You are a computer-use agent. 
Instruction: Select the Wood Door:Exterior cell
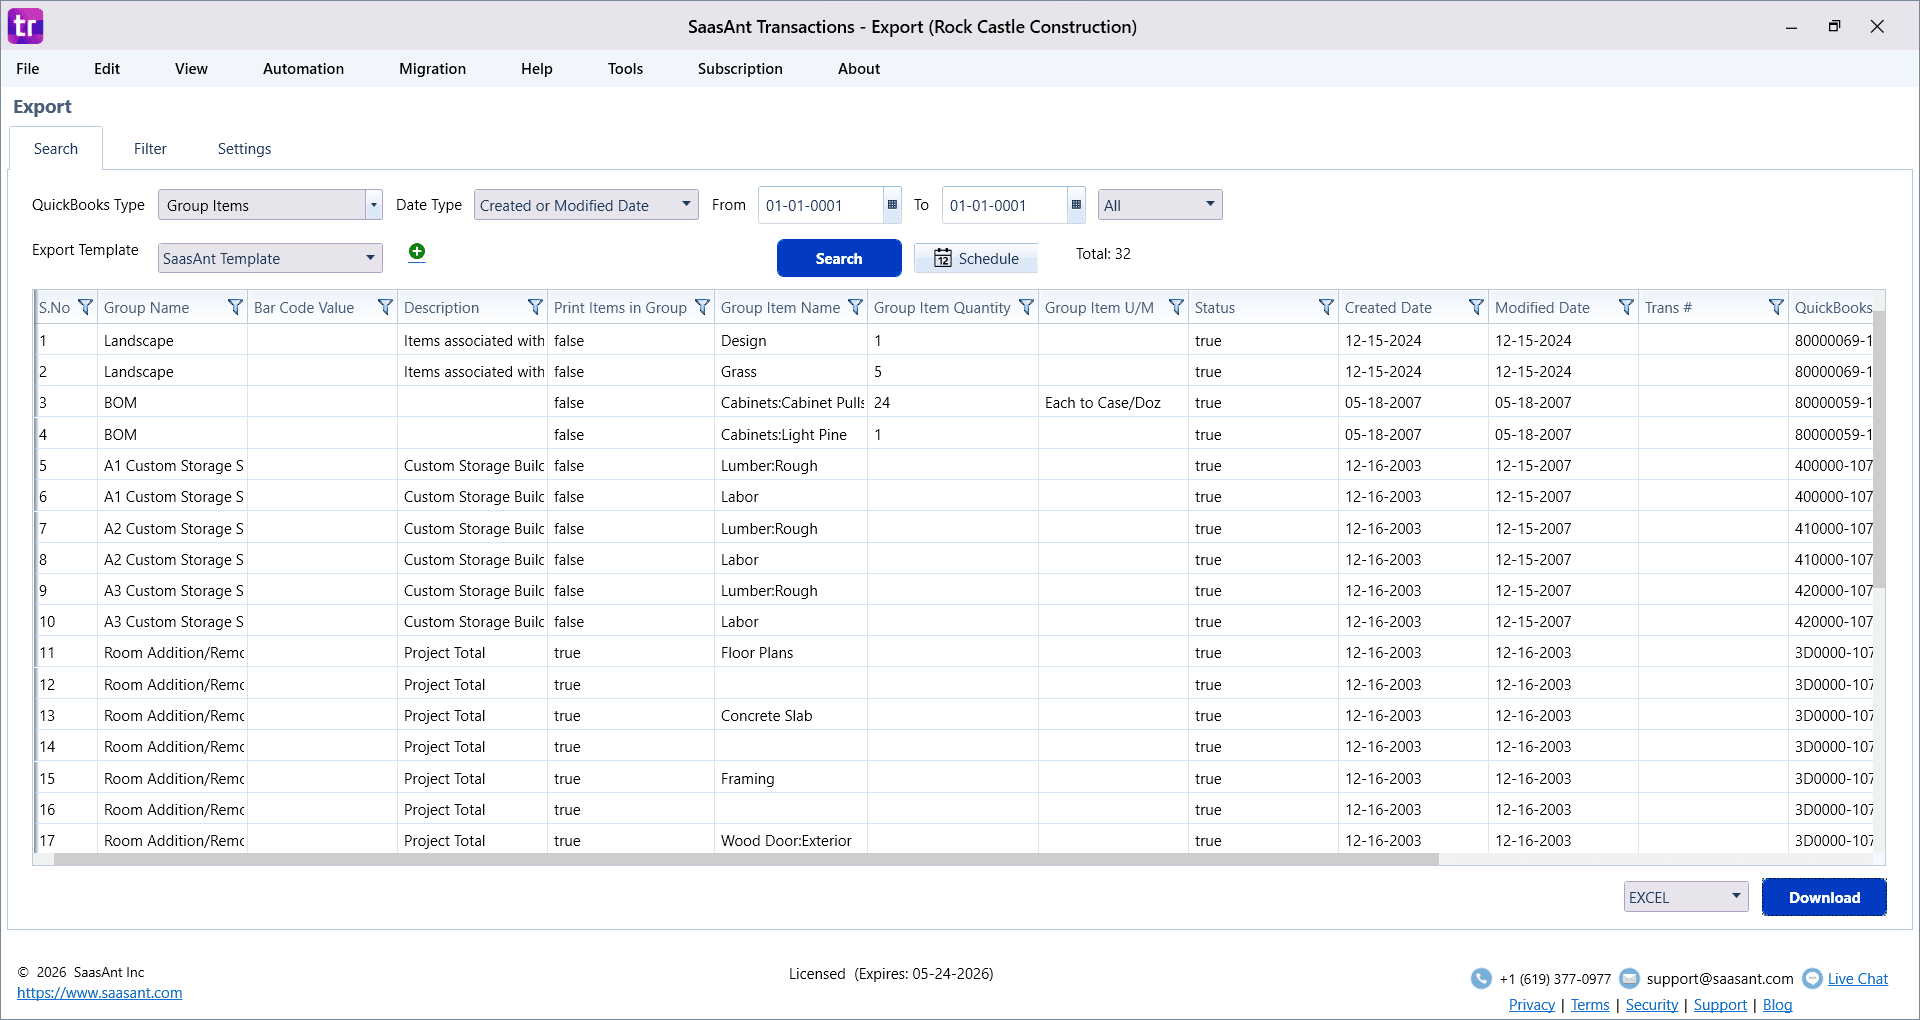pos(791,840)
